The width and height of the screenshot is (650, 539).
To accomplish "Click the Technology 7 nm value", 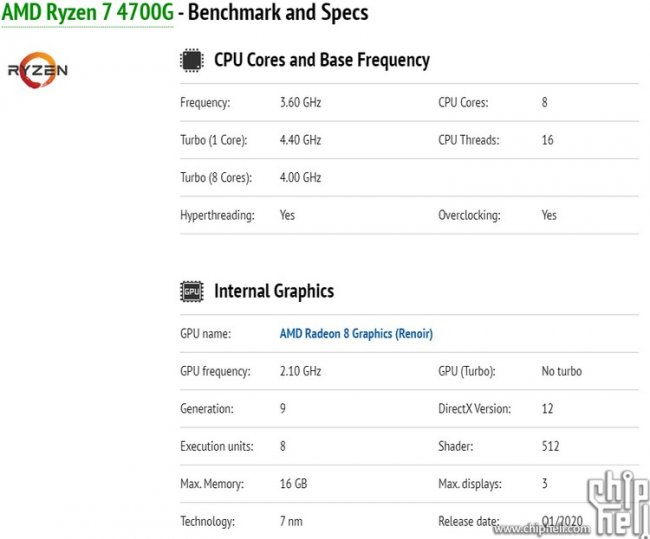I will (x=291, y=521).
